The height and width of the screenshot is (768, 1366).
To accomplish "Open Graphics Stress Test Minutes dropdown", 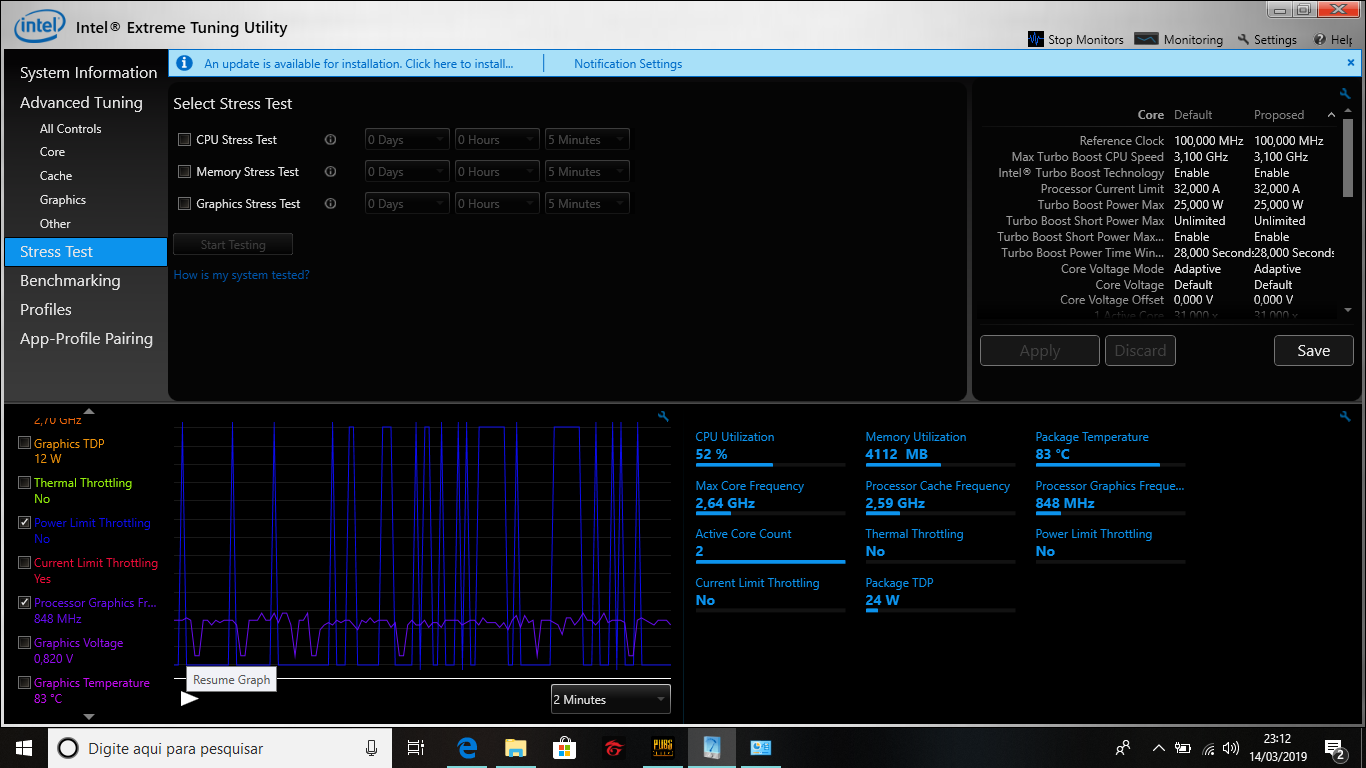I will click(587, 204).
